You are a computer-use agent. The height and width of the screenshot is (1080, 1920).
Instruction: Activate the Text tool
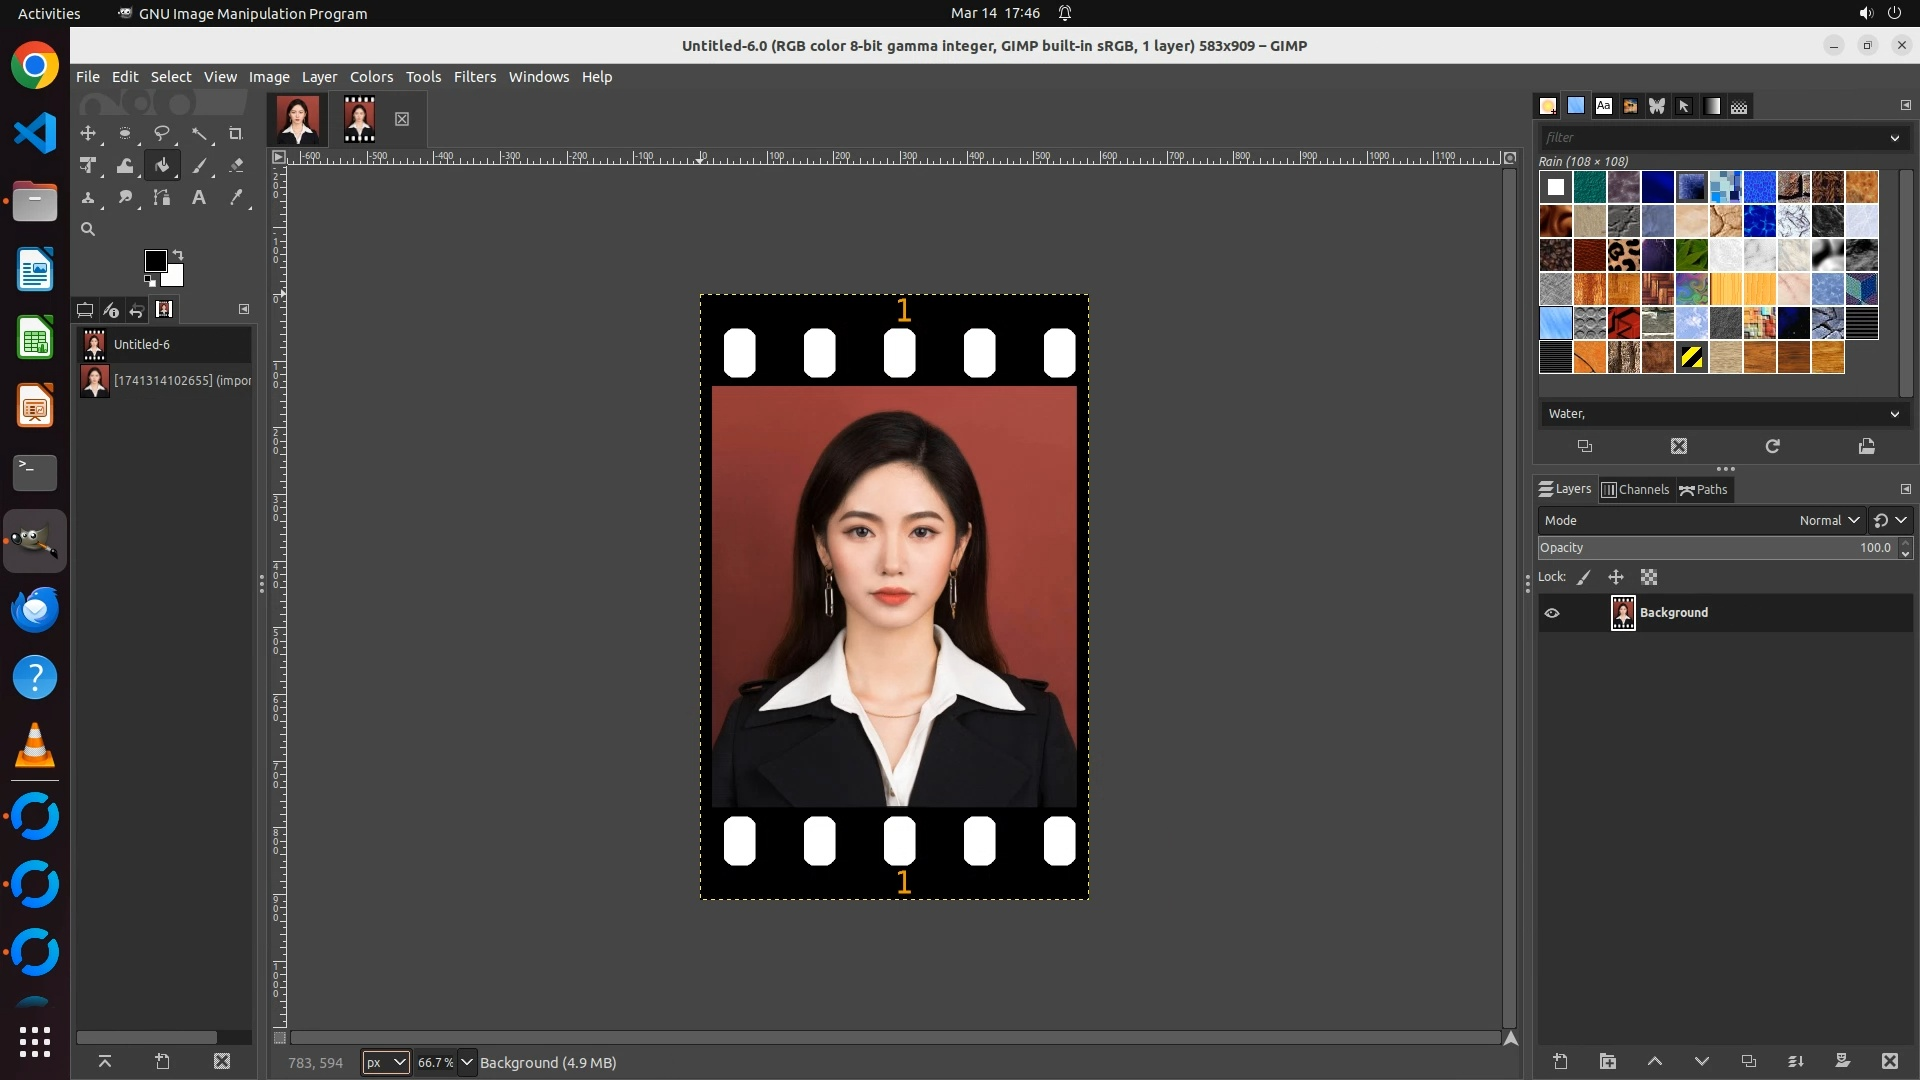(x=199, y=198)
